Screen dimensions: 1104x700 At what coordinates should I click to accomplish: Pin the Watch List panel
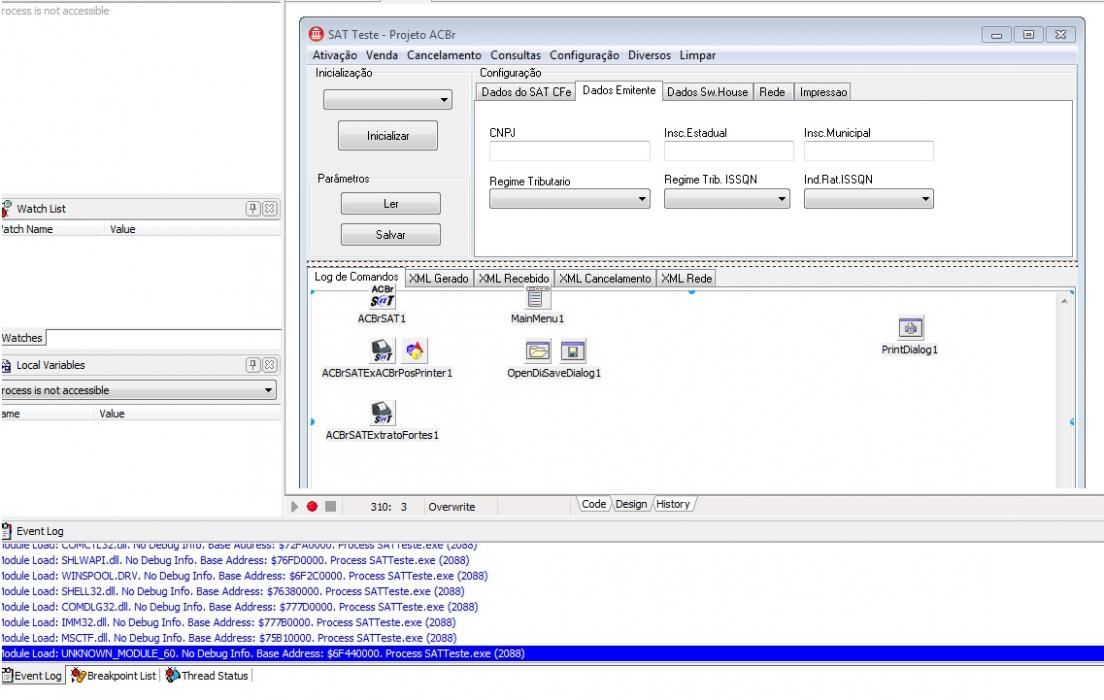253,208
